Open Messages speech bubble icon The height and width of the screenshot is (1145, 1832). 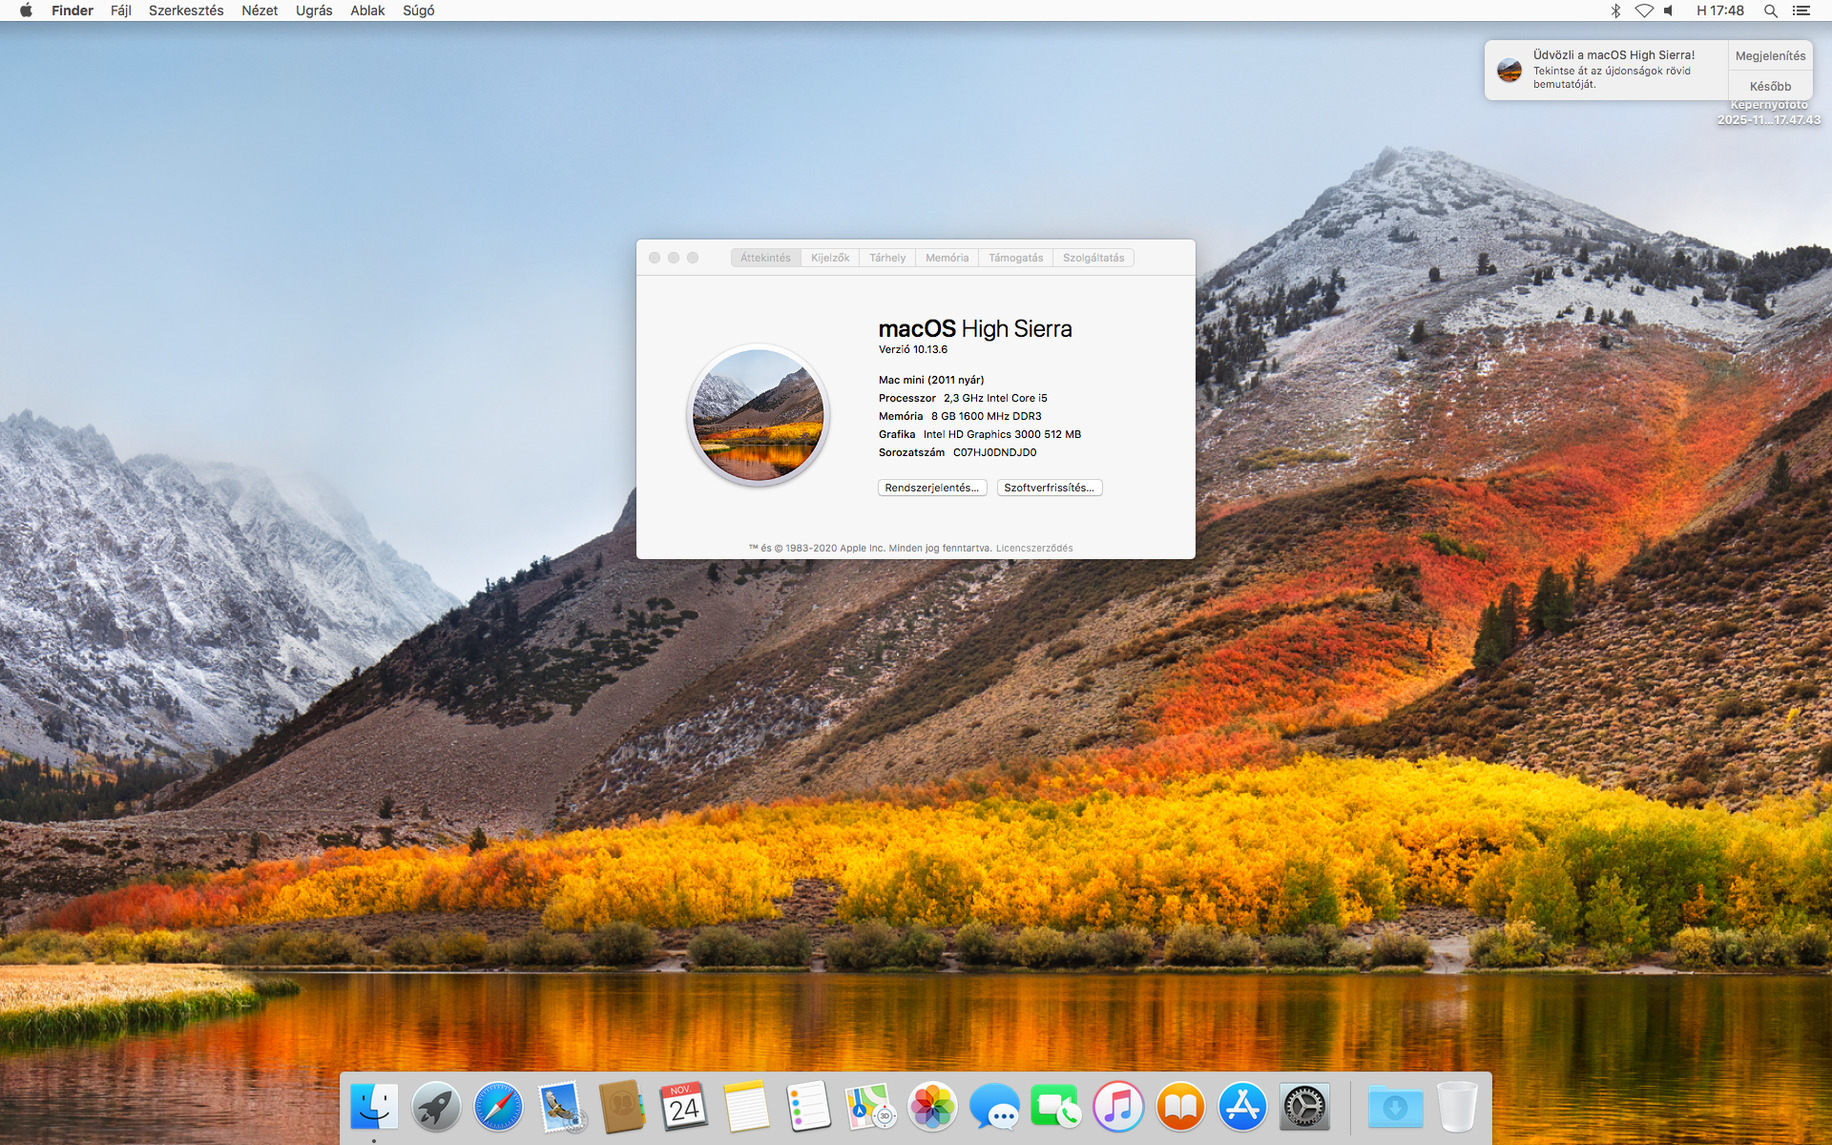[x=994, y=1107]
